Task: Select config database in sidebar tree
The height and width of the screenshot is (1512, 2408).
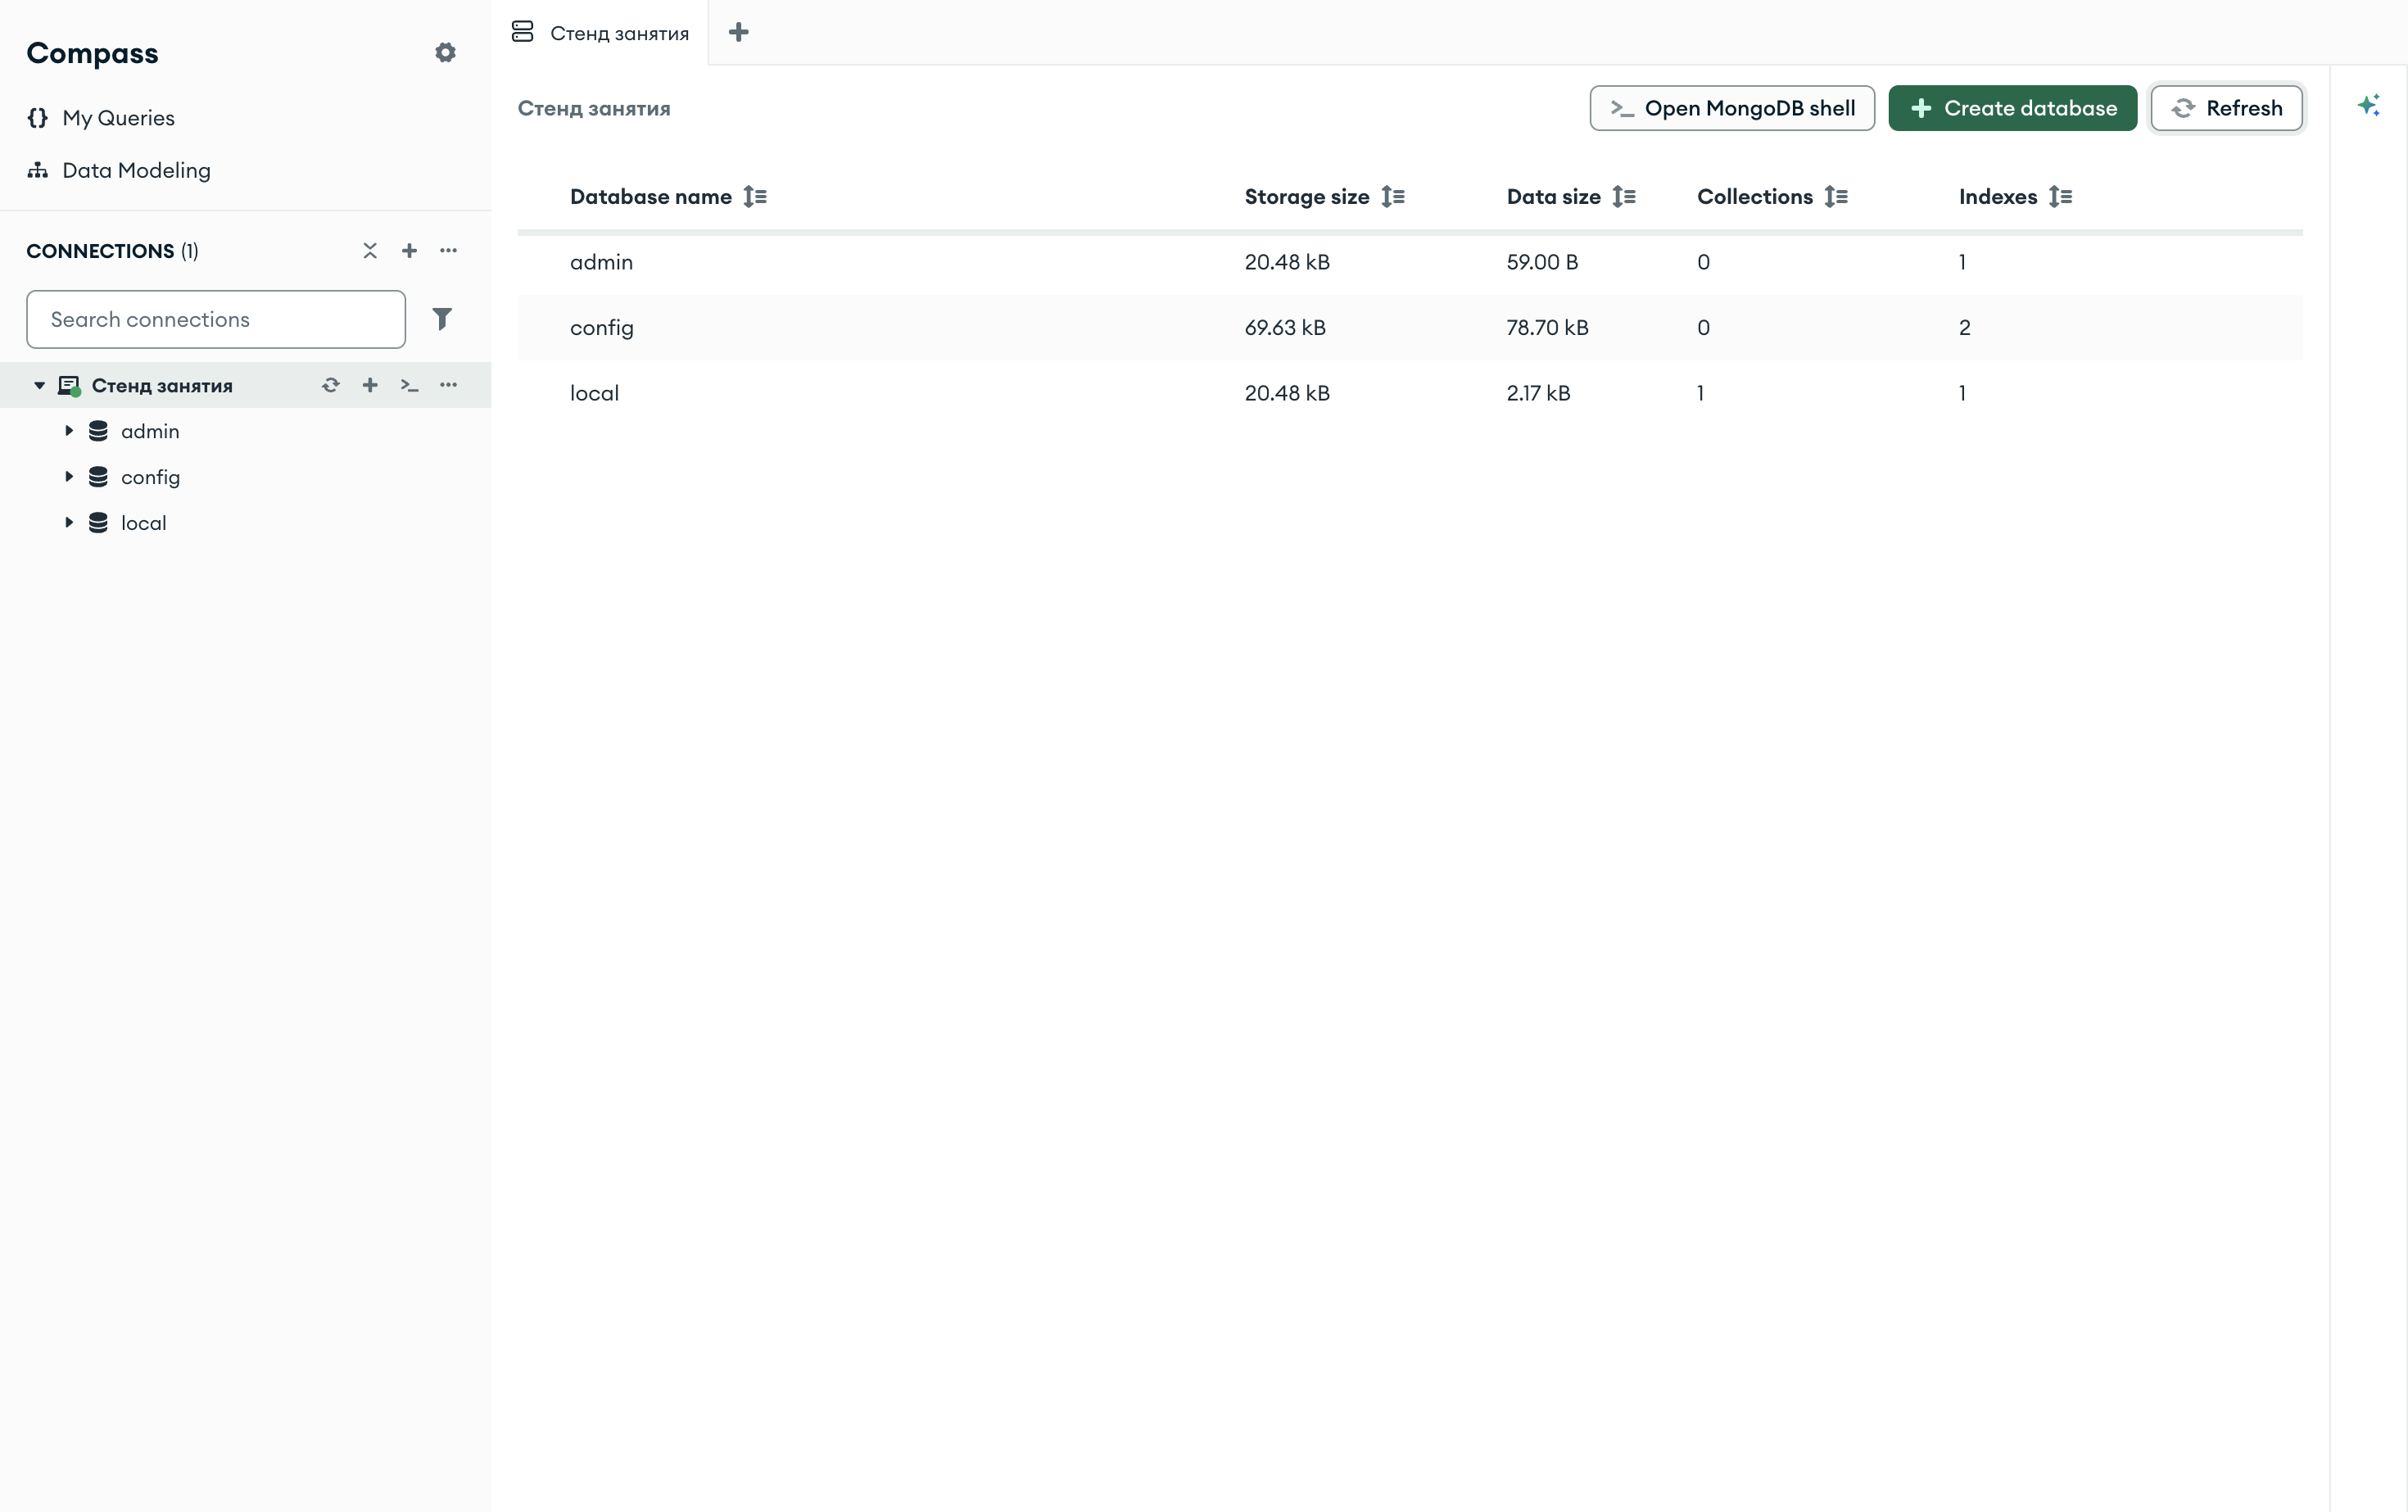Action: [150, 477]
